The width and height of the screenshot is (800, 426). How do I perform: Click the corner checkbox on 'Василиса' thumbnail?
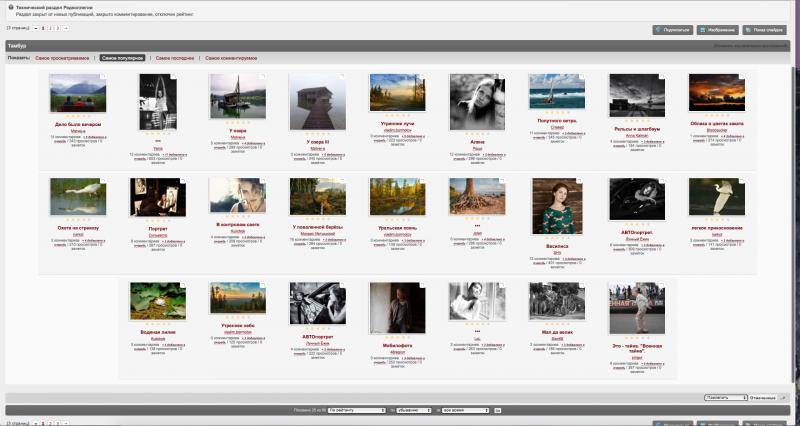coord(580,181)
